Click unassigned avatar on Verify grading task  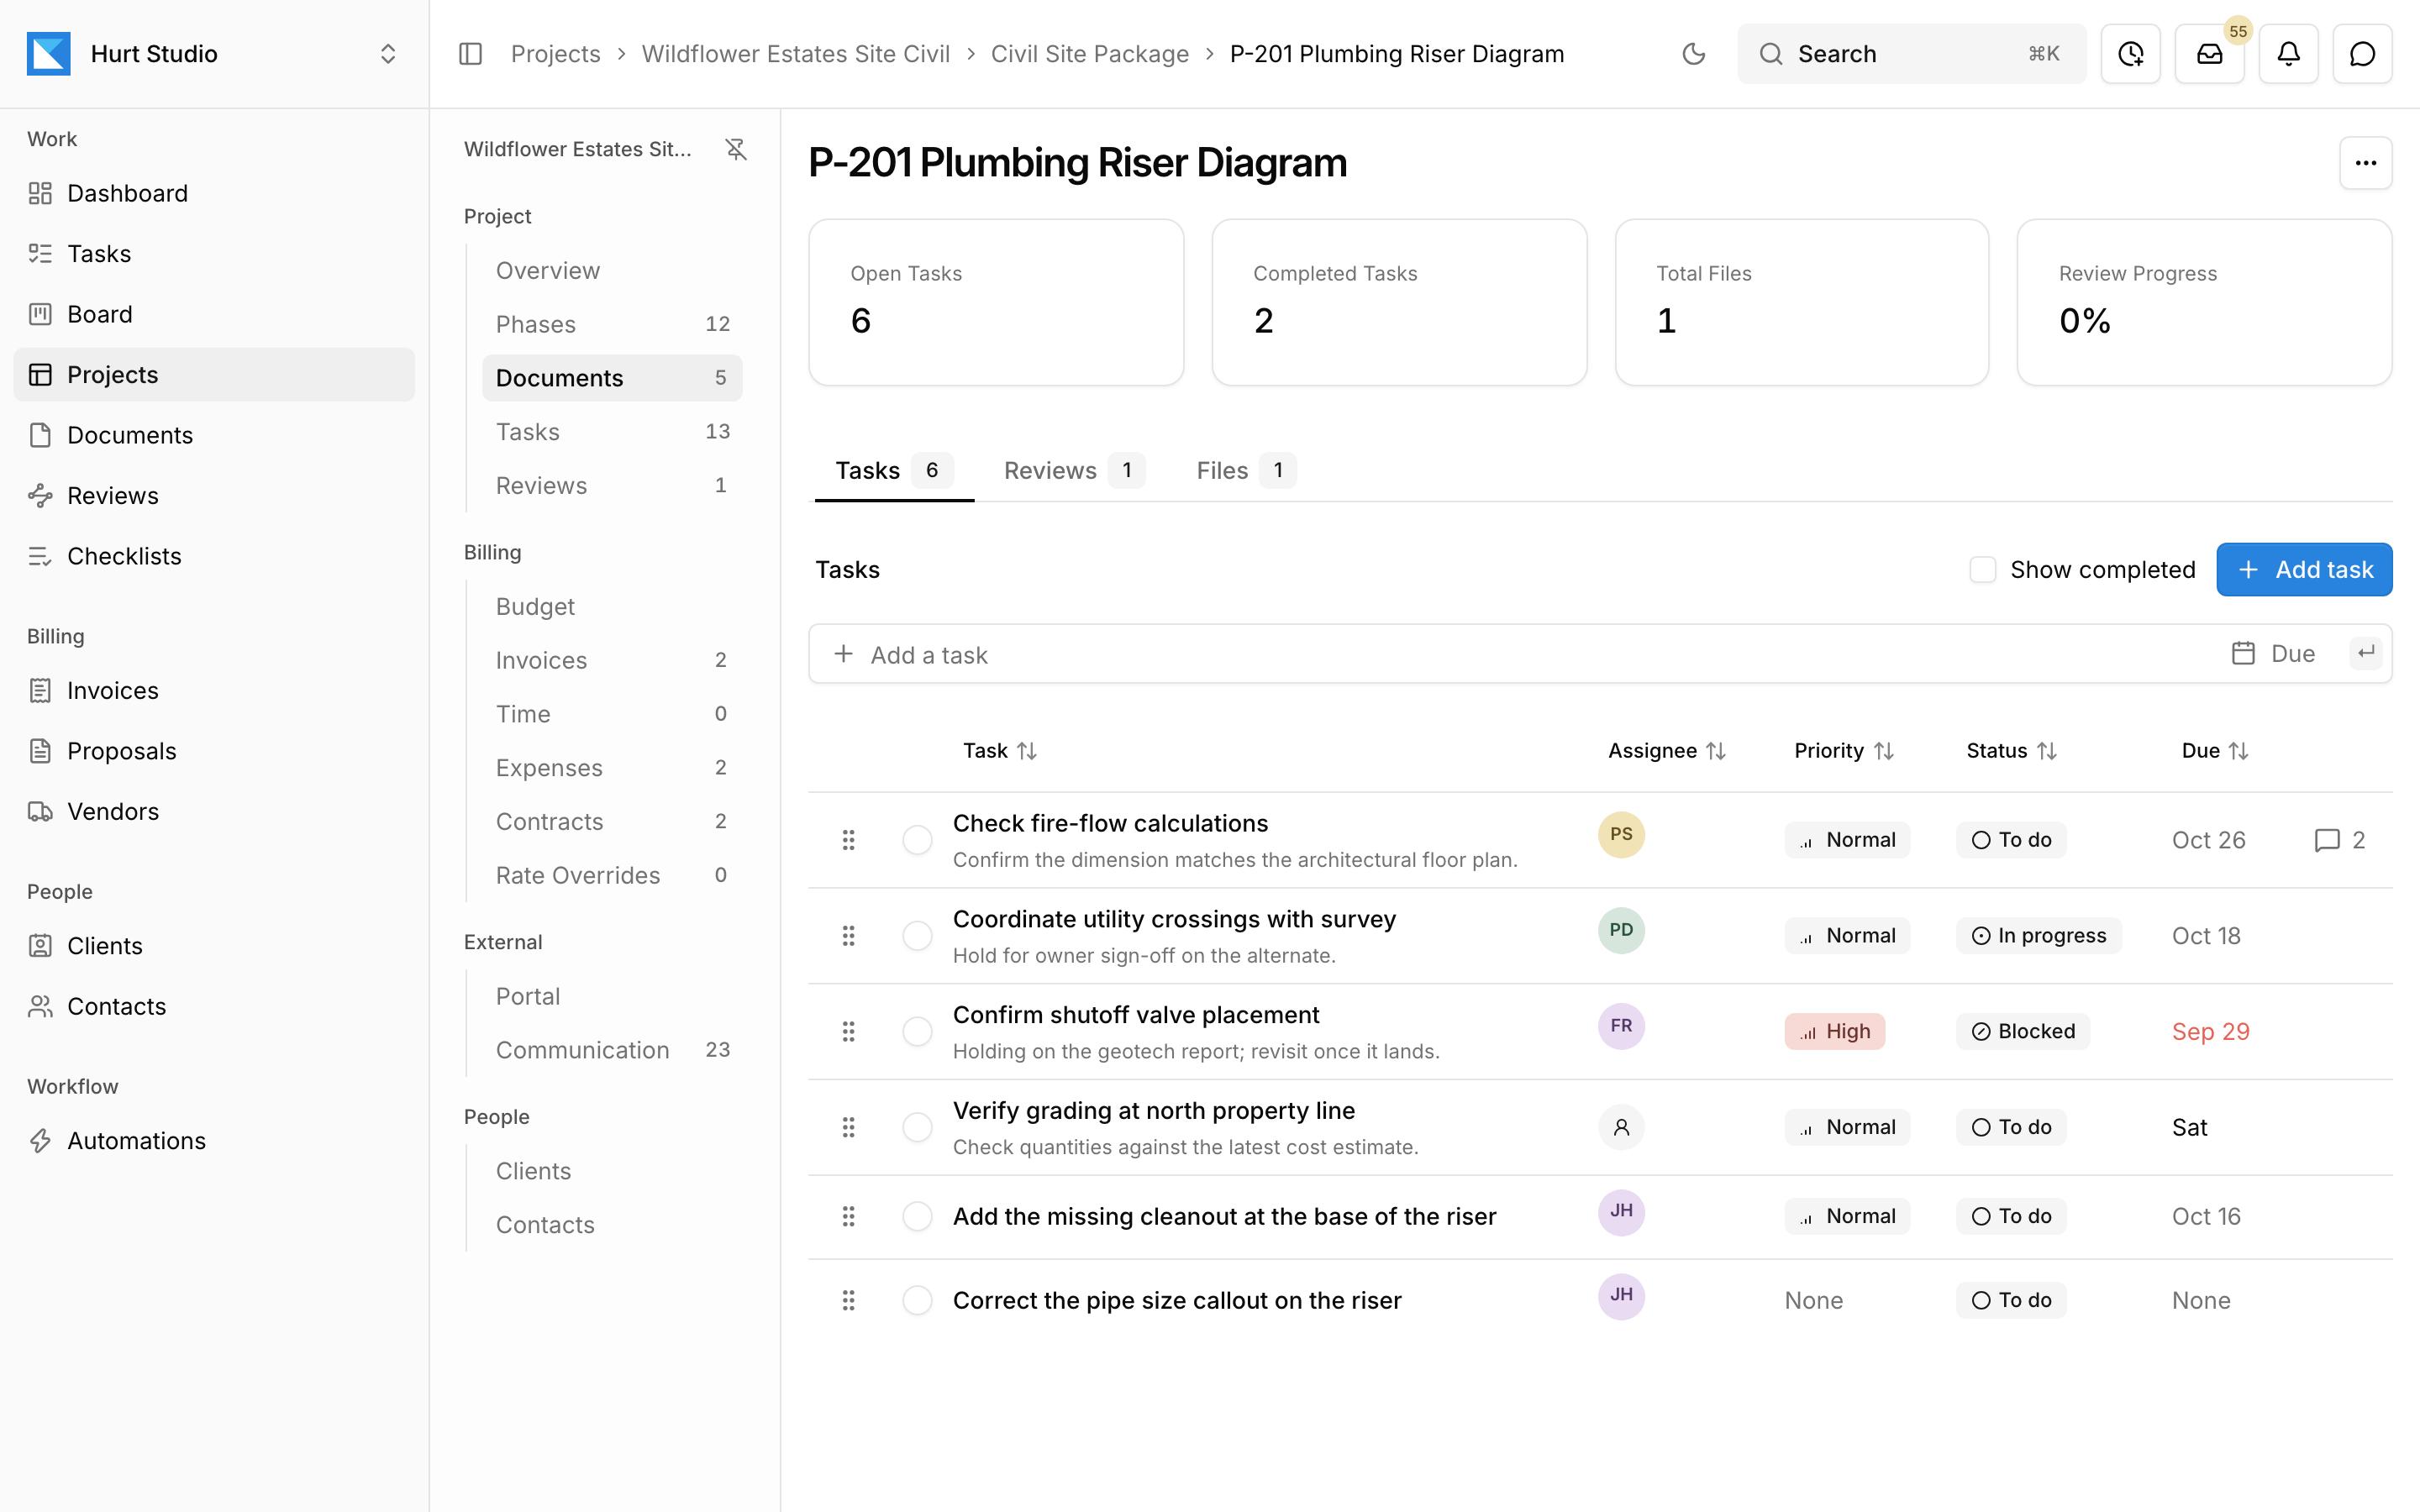tap(1621, 1127)
